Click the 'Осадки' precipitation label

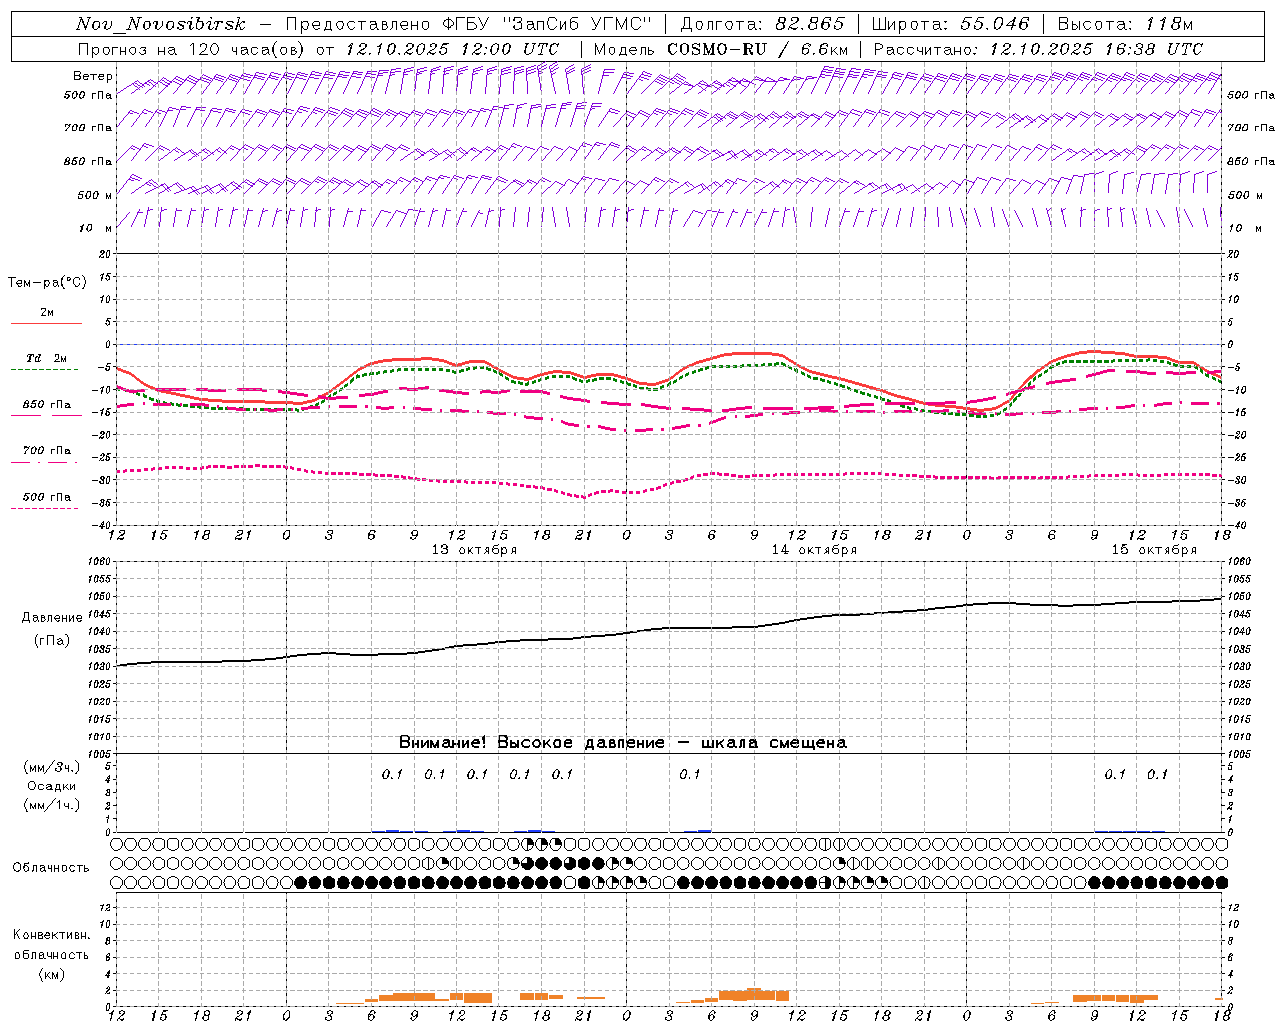(52, 786)
